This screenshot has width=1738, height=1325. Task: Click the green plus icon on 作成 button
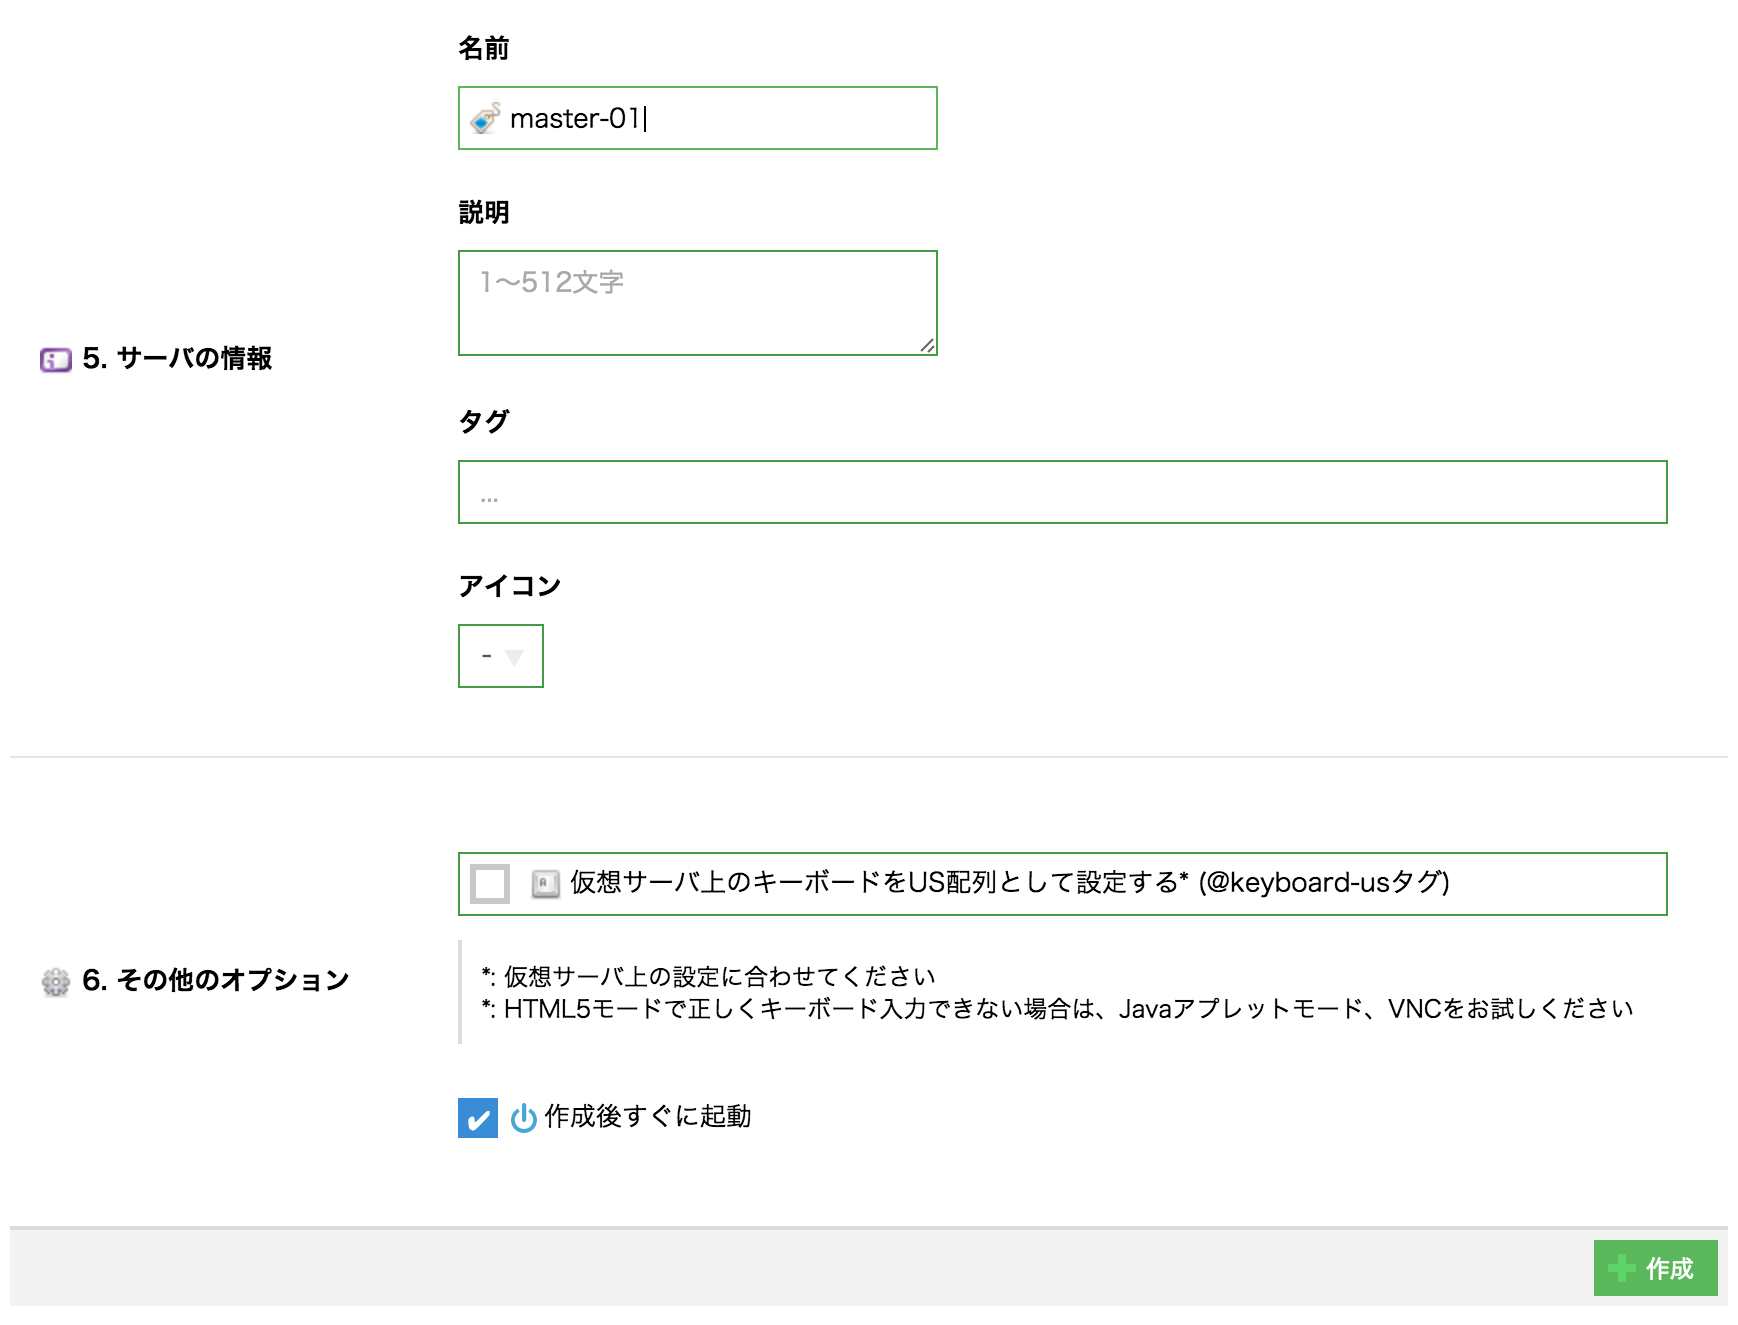[x=1621, y=1269]
